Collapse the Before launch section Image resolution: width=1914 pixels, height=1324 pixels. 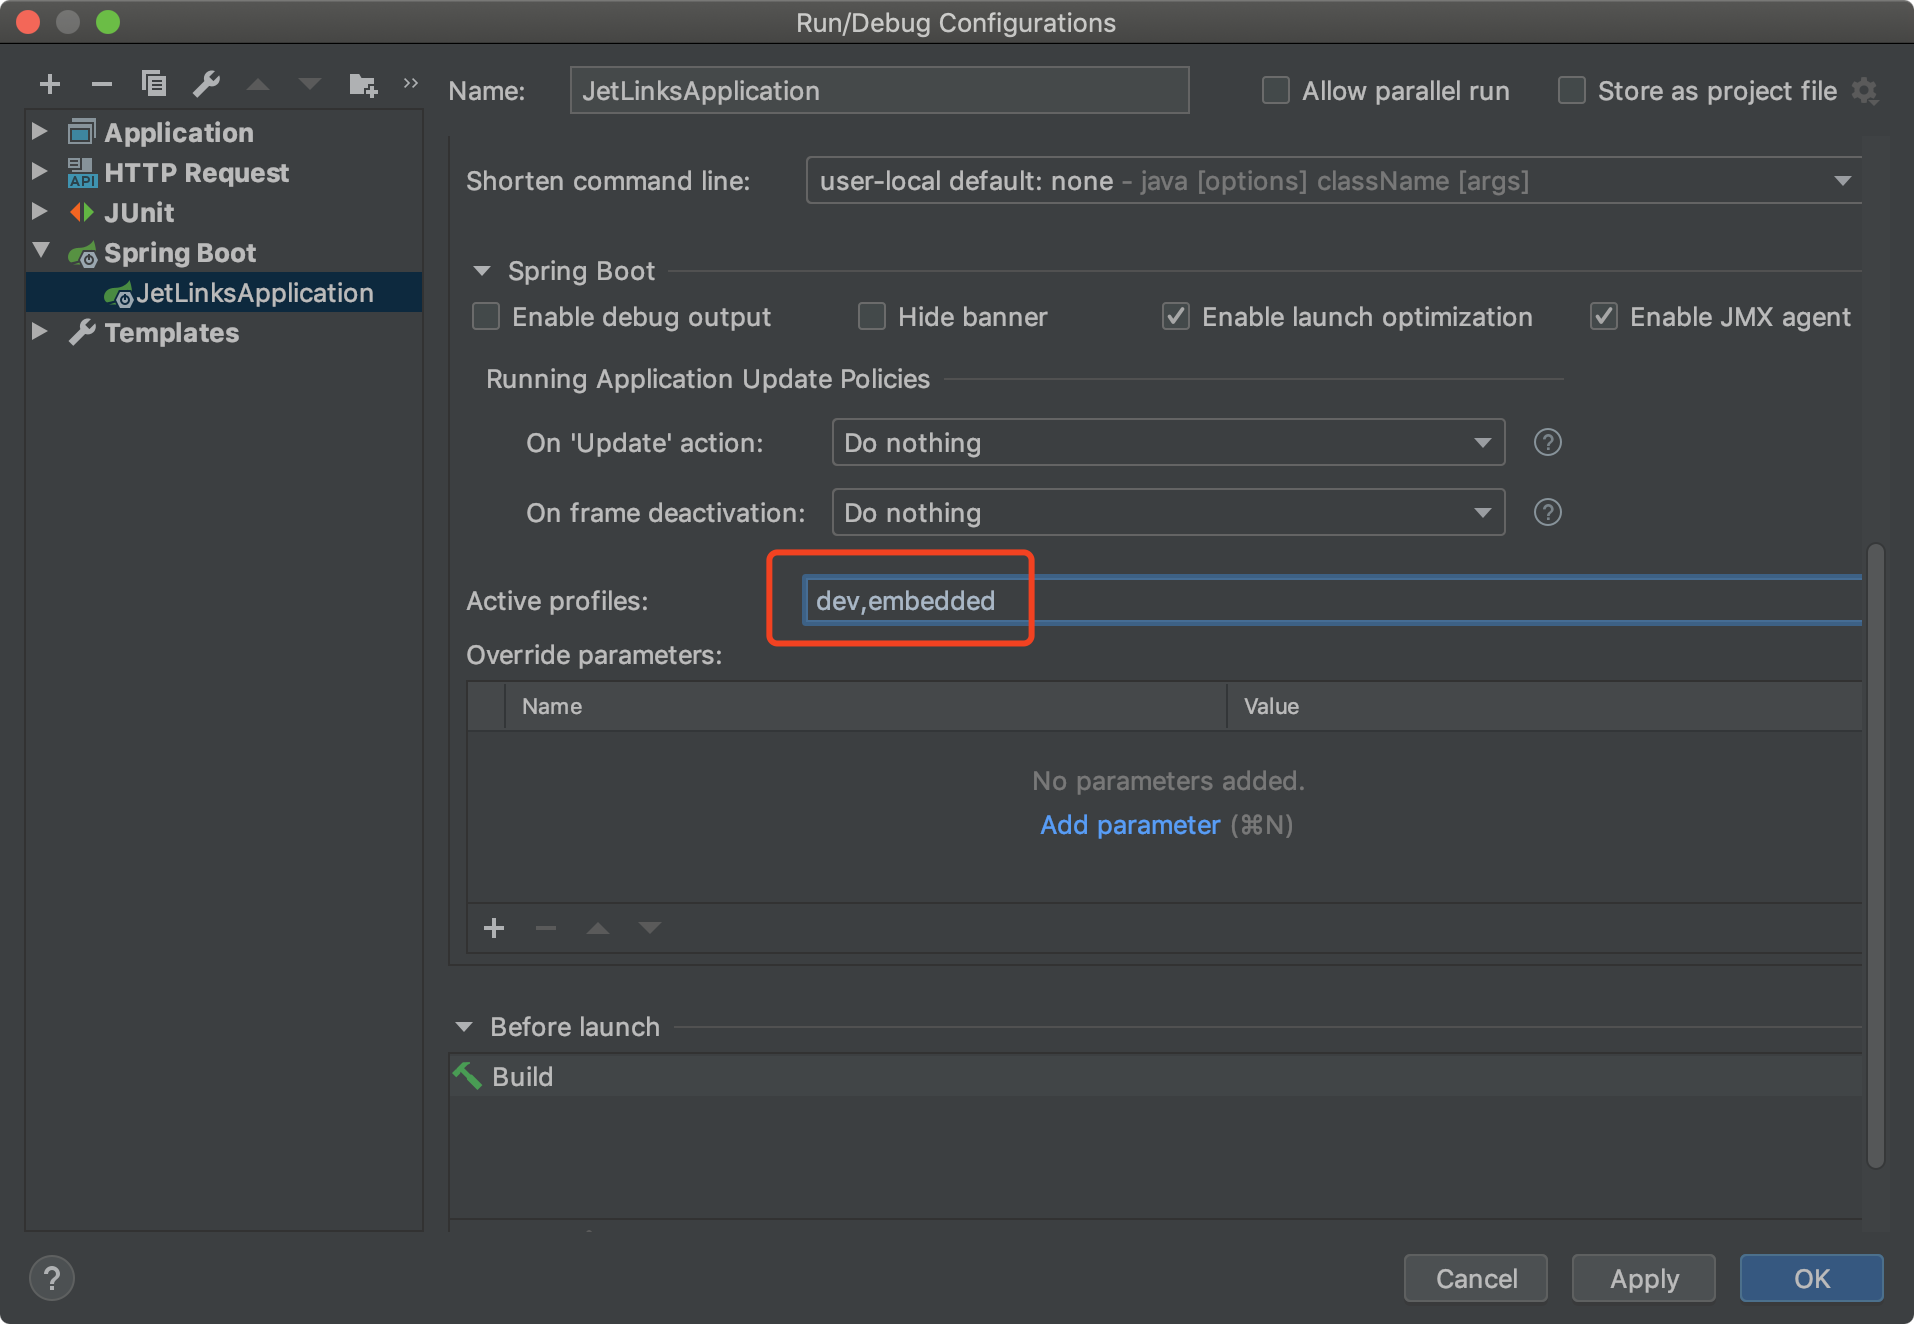(x=464, y=1027)
